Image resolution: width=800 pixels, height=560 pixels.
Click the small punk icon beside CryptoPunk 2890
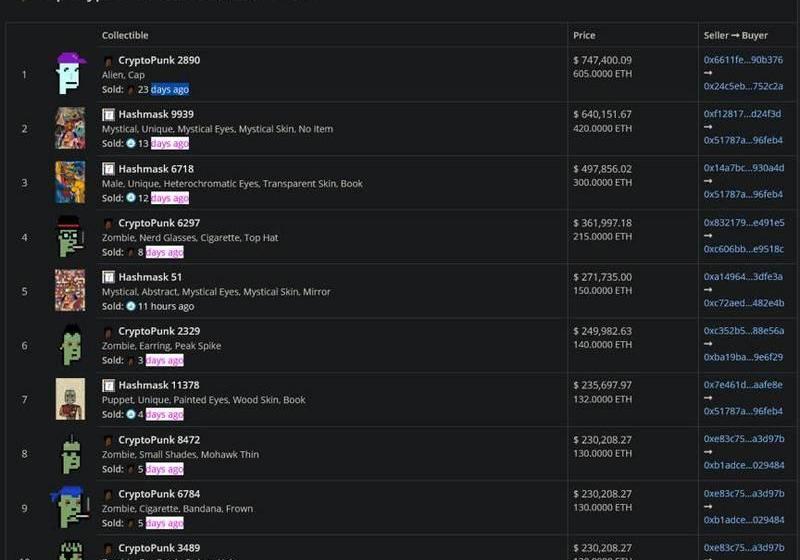click(108, 61)
